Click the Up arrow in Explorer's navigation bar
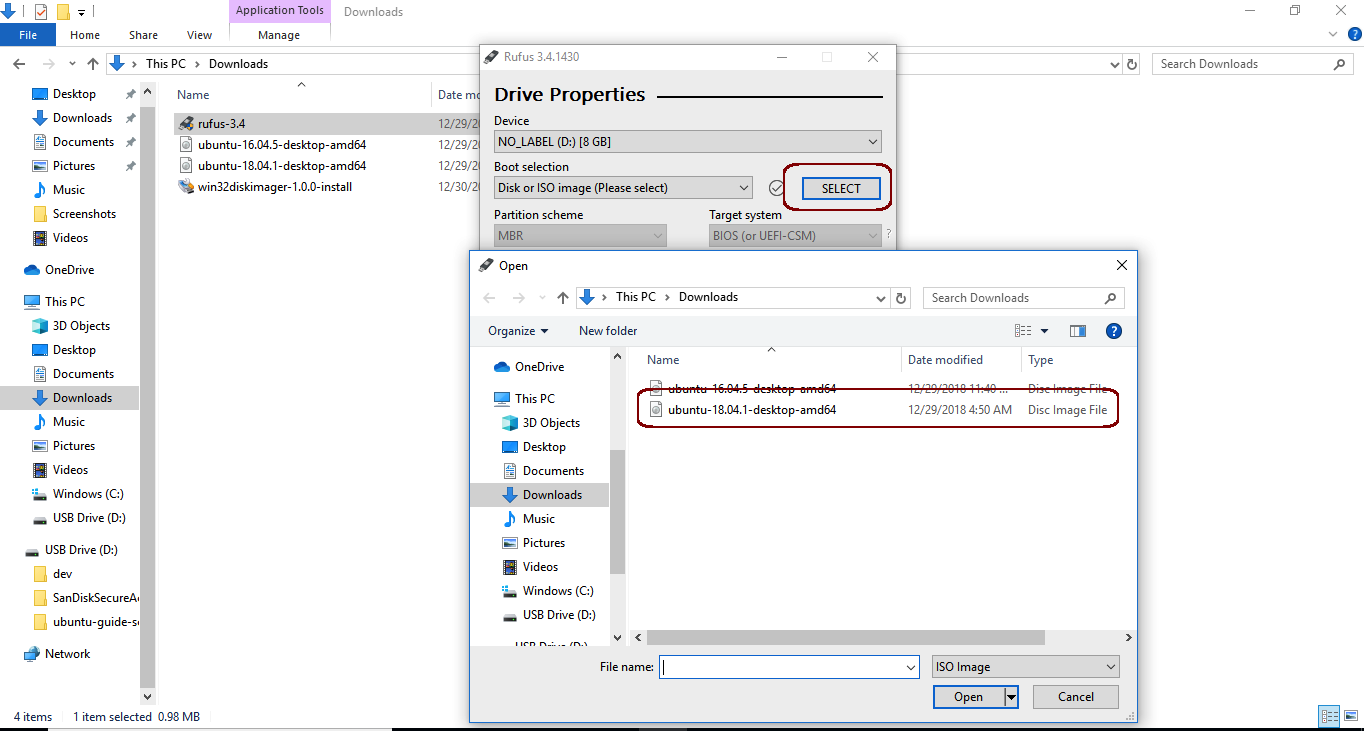 (93, 64)
